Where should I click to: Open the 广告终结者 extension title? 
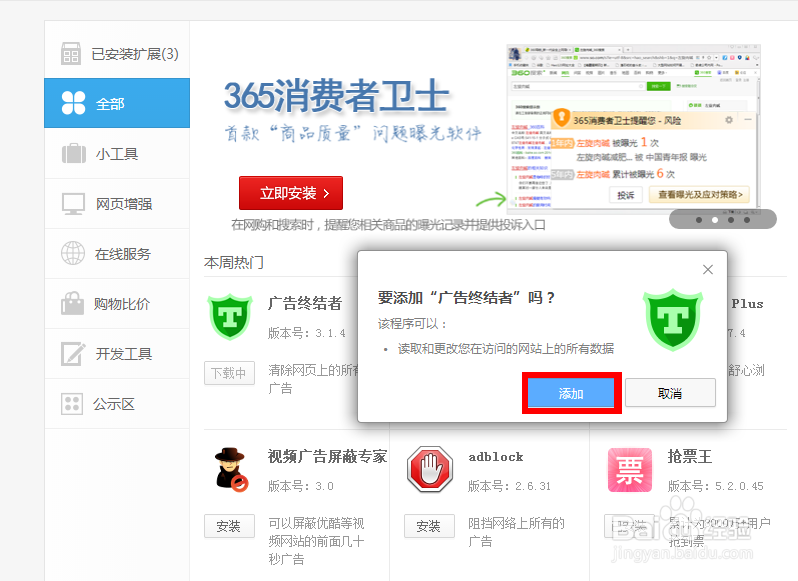pyautogui.click(x=305, y=303)
